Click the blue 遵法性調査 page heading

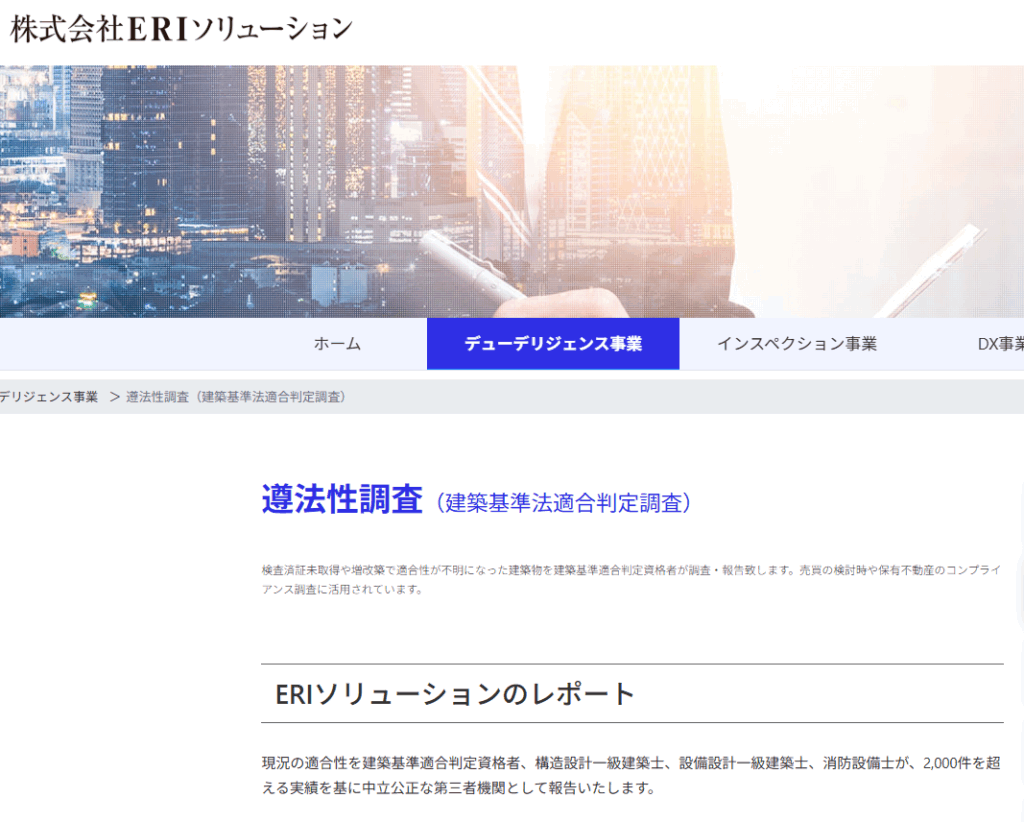[342, 499]
